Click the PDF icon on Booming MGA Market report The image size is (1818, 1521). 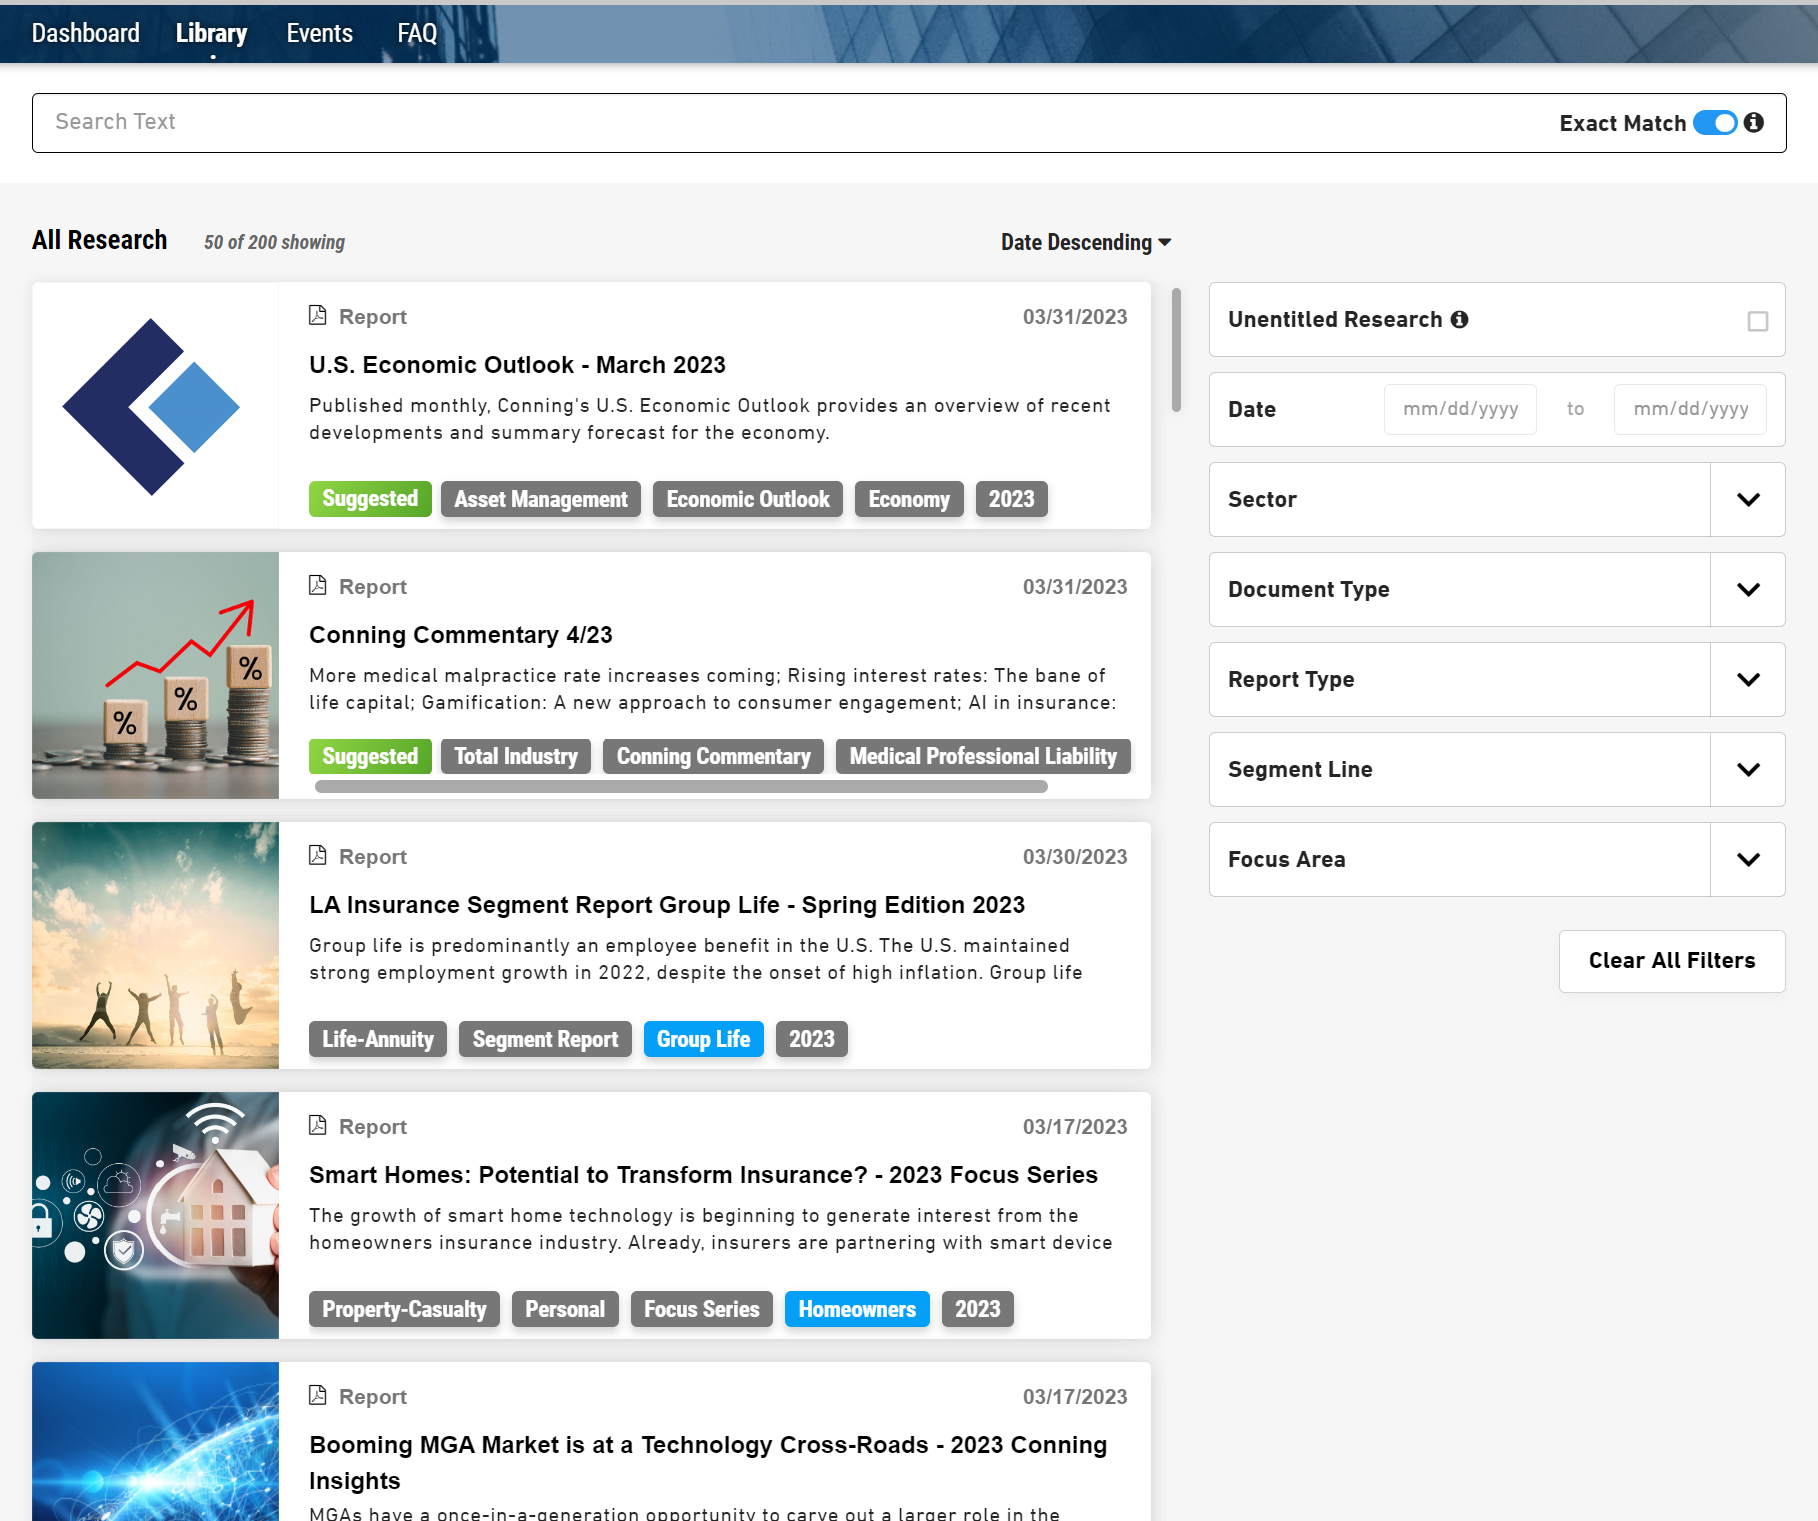[318, 1396]
